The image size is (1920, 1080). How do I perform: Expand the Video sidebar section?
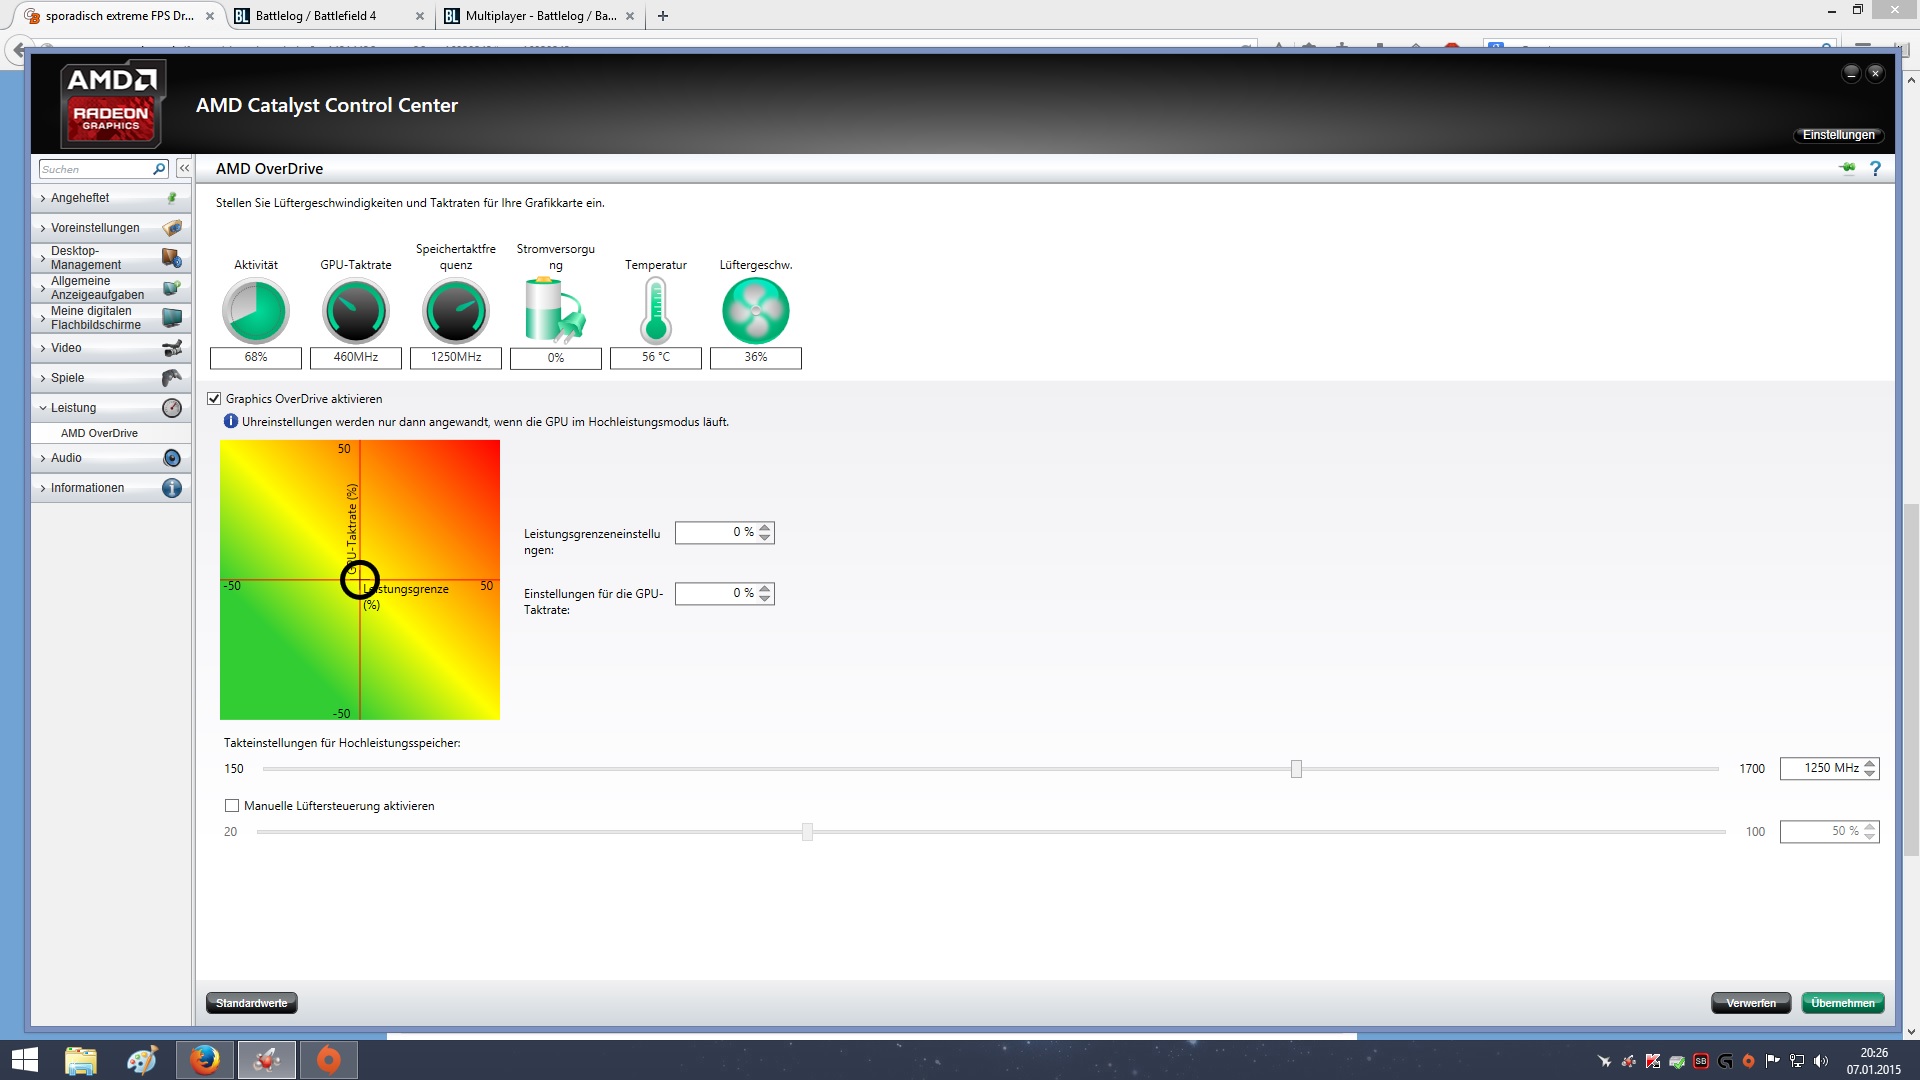[x=66, y=348]
